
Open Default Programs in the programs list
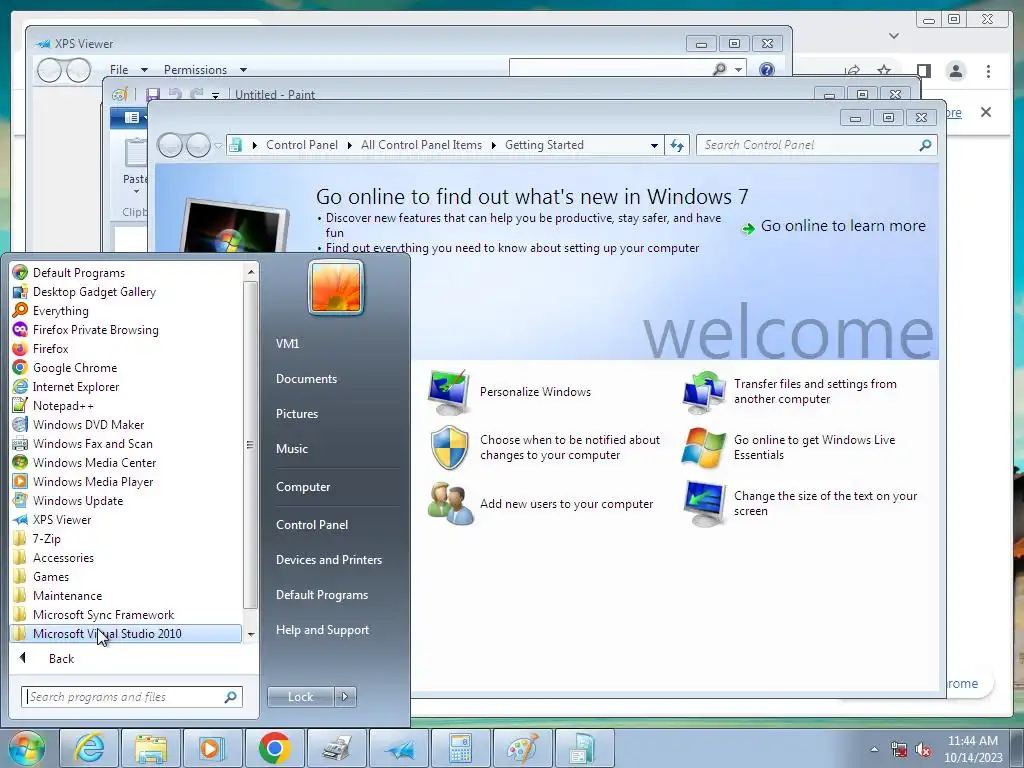[x=78, y=273]
